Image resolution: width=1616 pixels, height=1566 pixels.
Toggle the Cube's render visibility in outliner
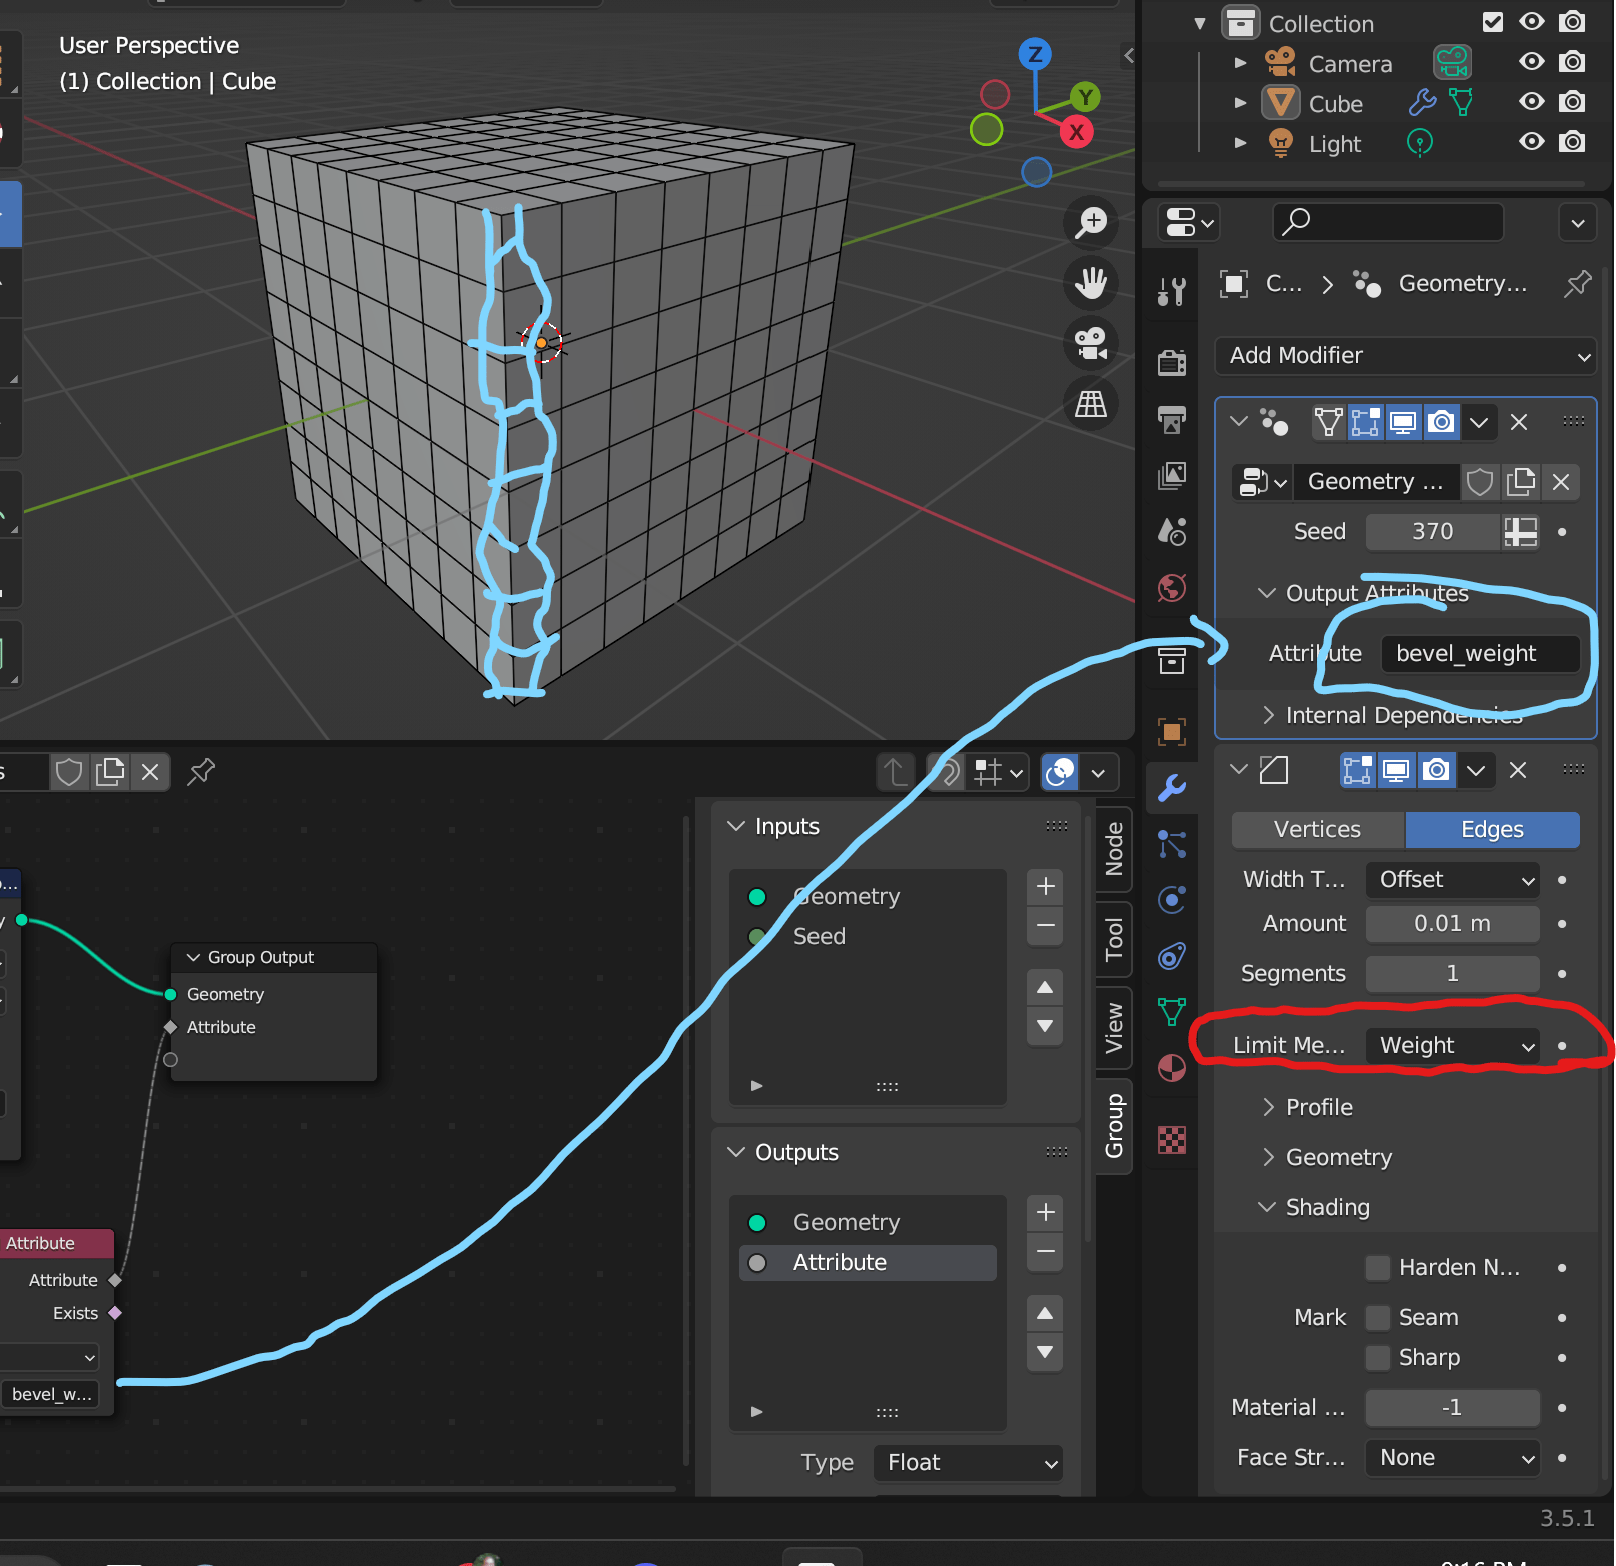pyautogui.click(x=1572, y=102)
